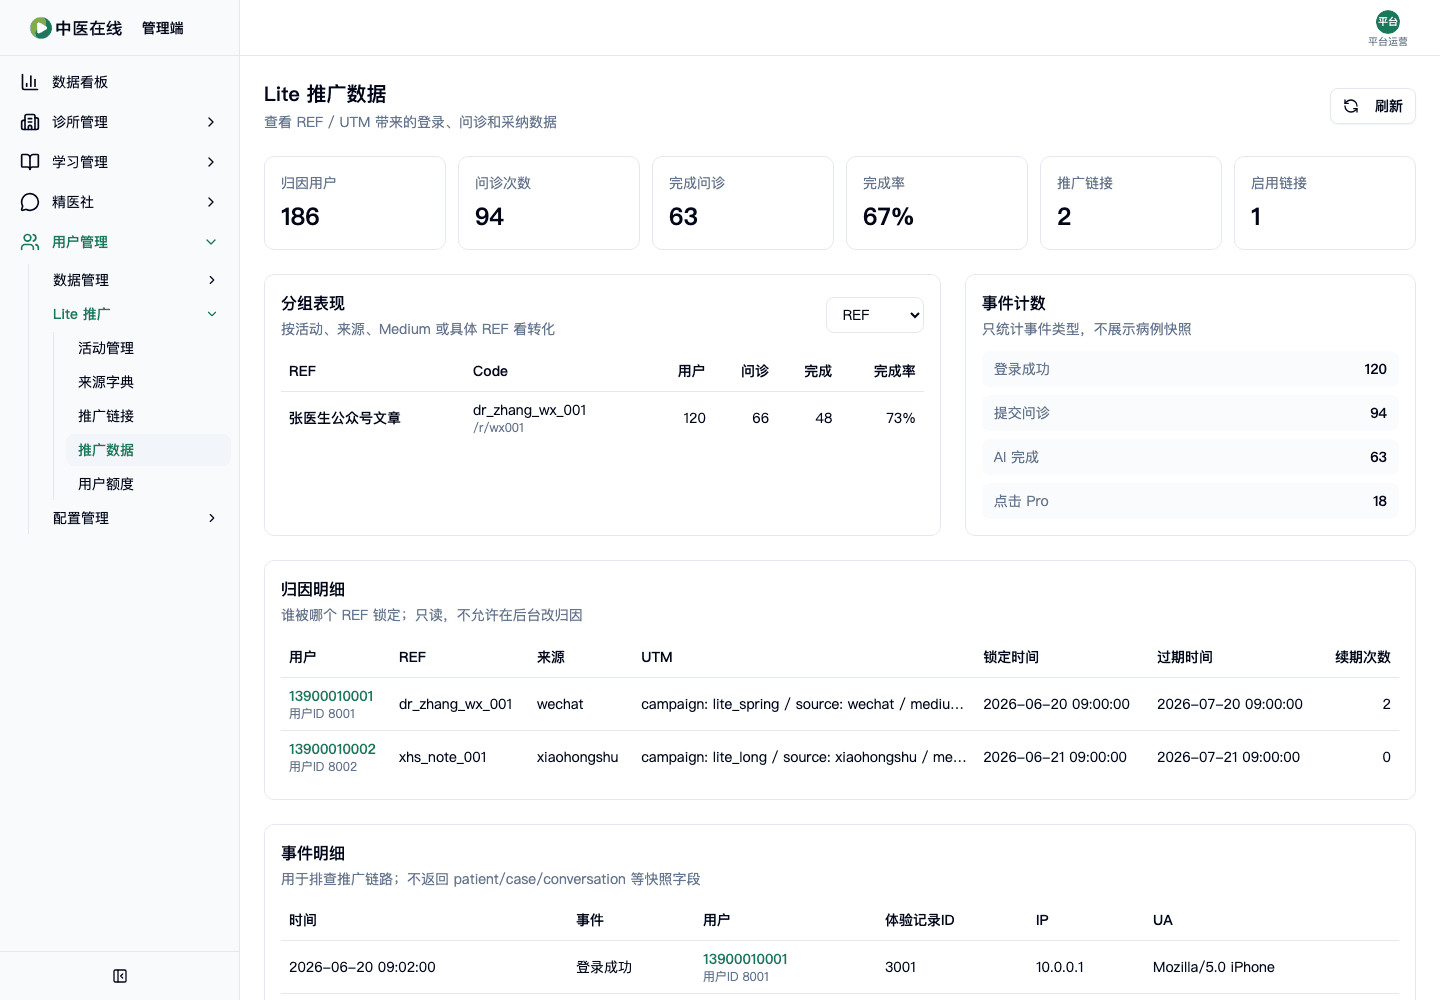Click the 点击 Pro 18 event row
Image resolution: width=1440 pixels, height=1000 pixels.
pyautogui.click(x=1190, y=501)
